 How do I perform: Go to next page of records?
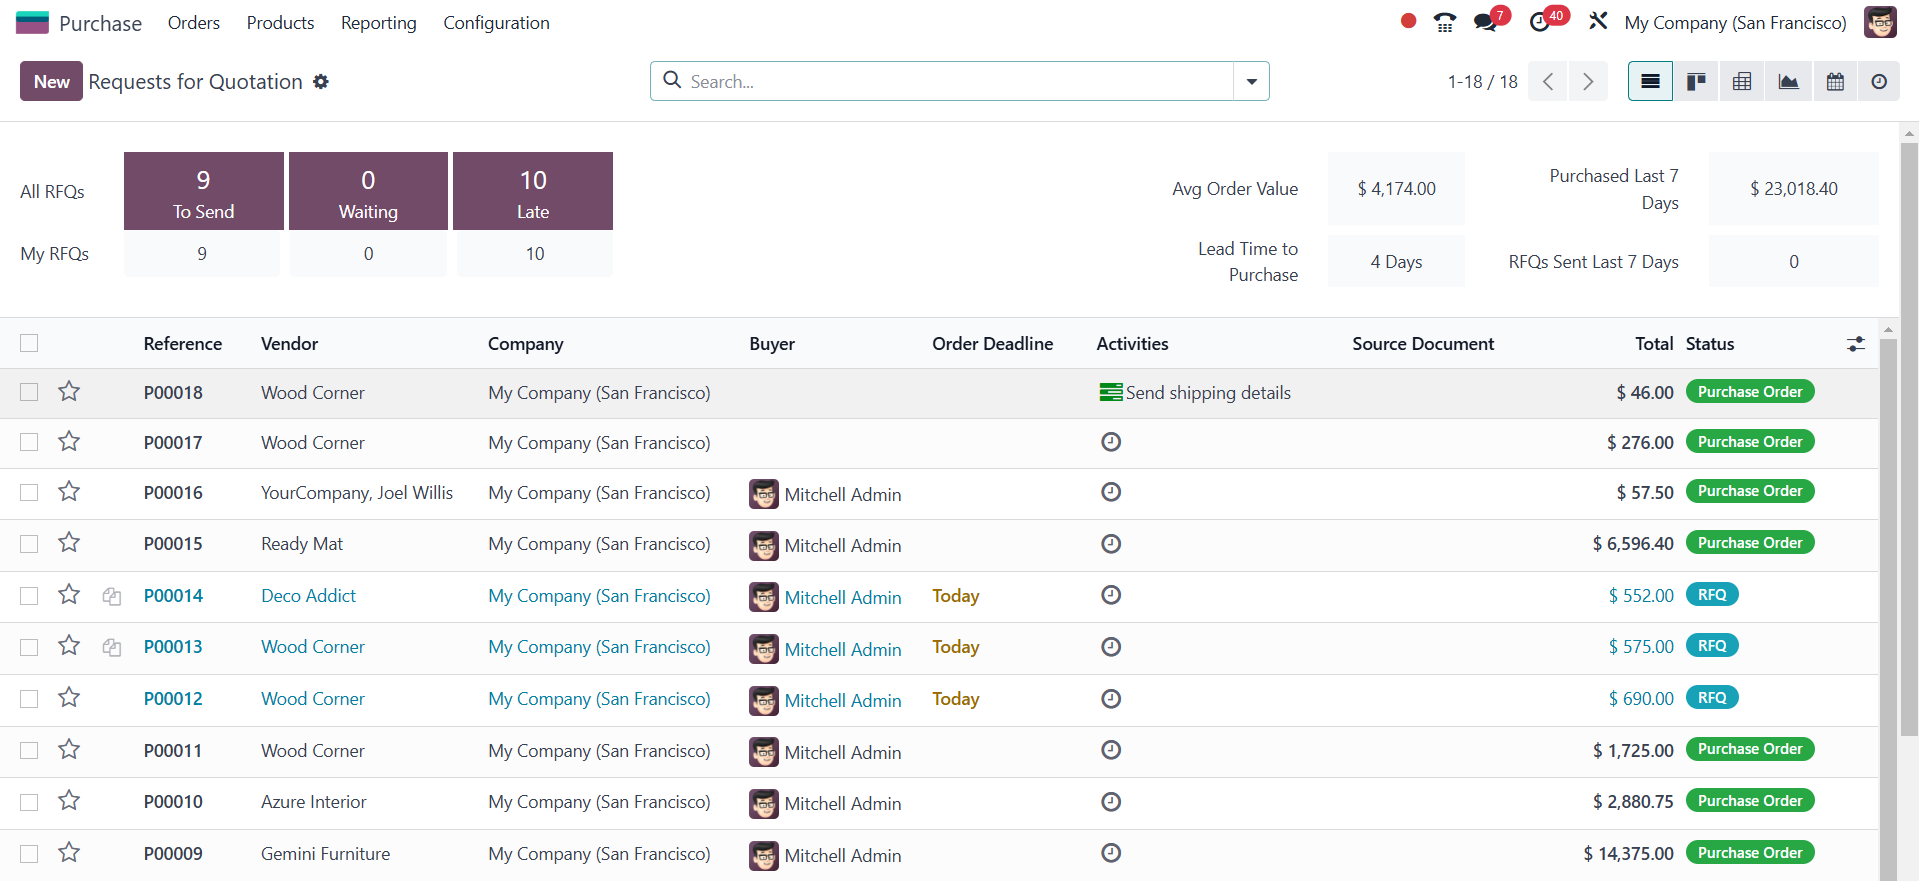(x=1588, y=81)
